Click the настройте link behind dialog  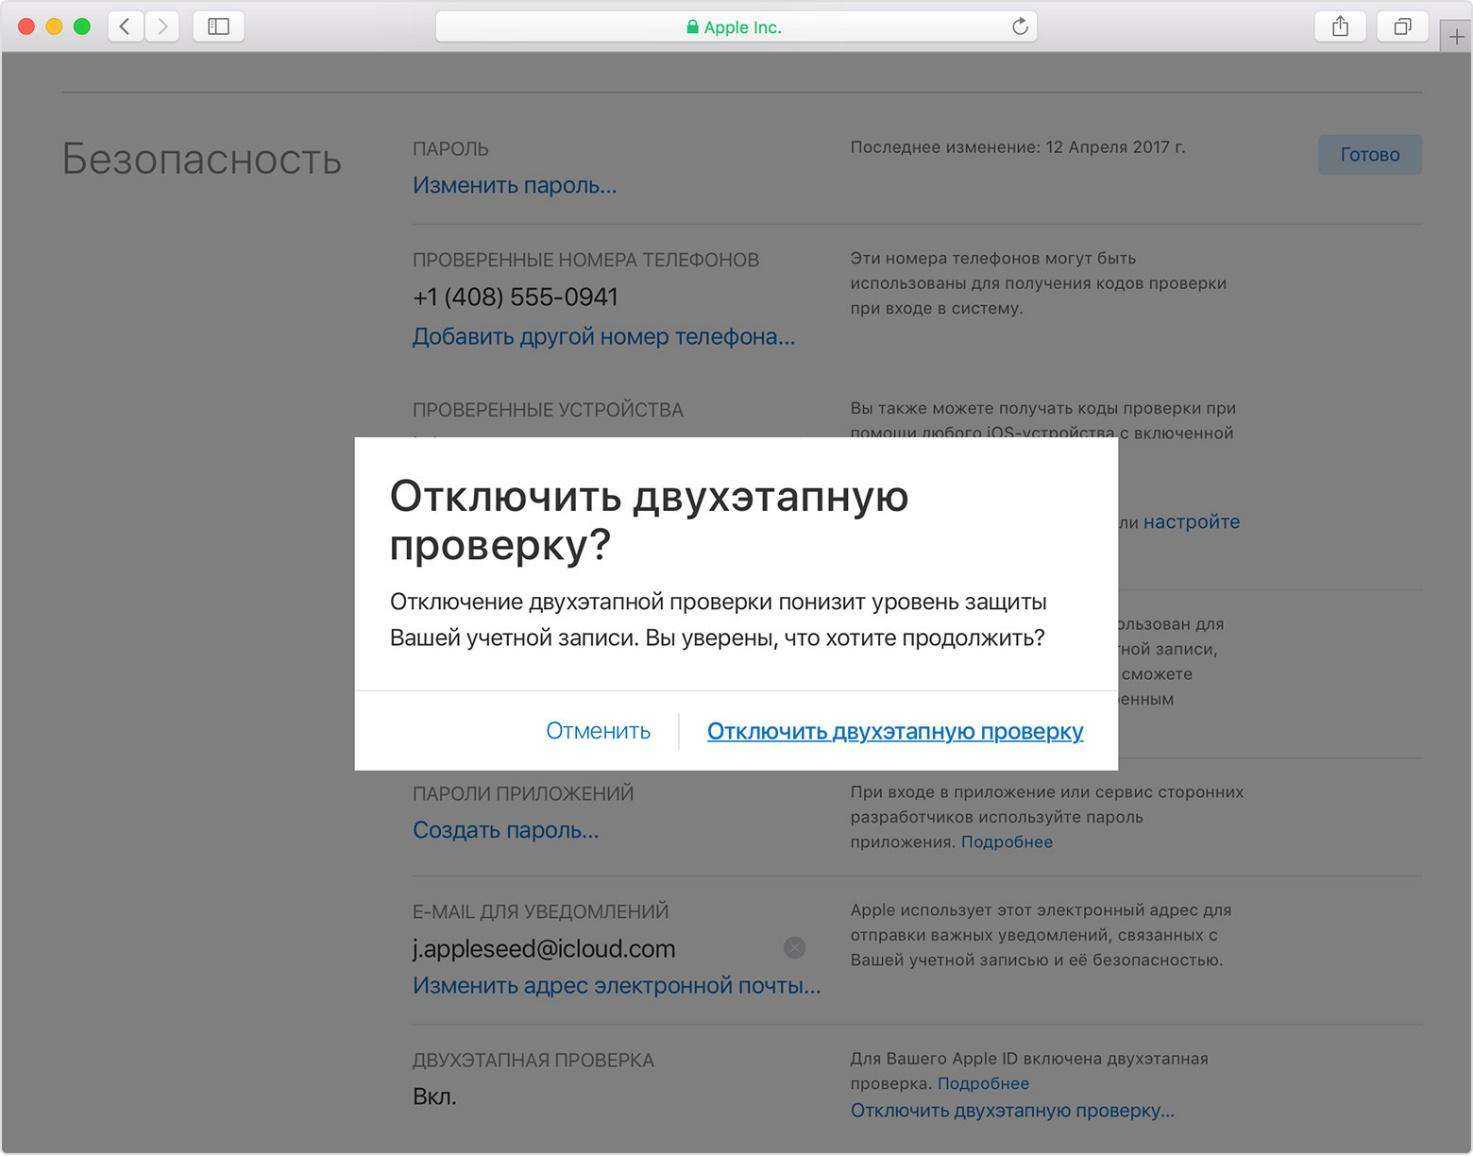[1191, 522]
